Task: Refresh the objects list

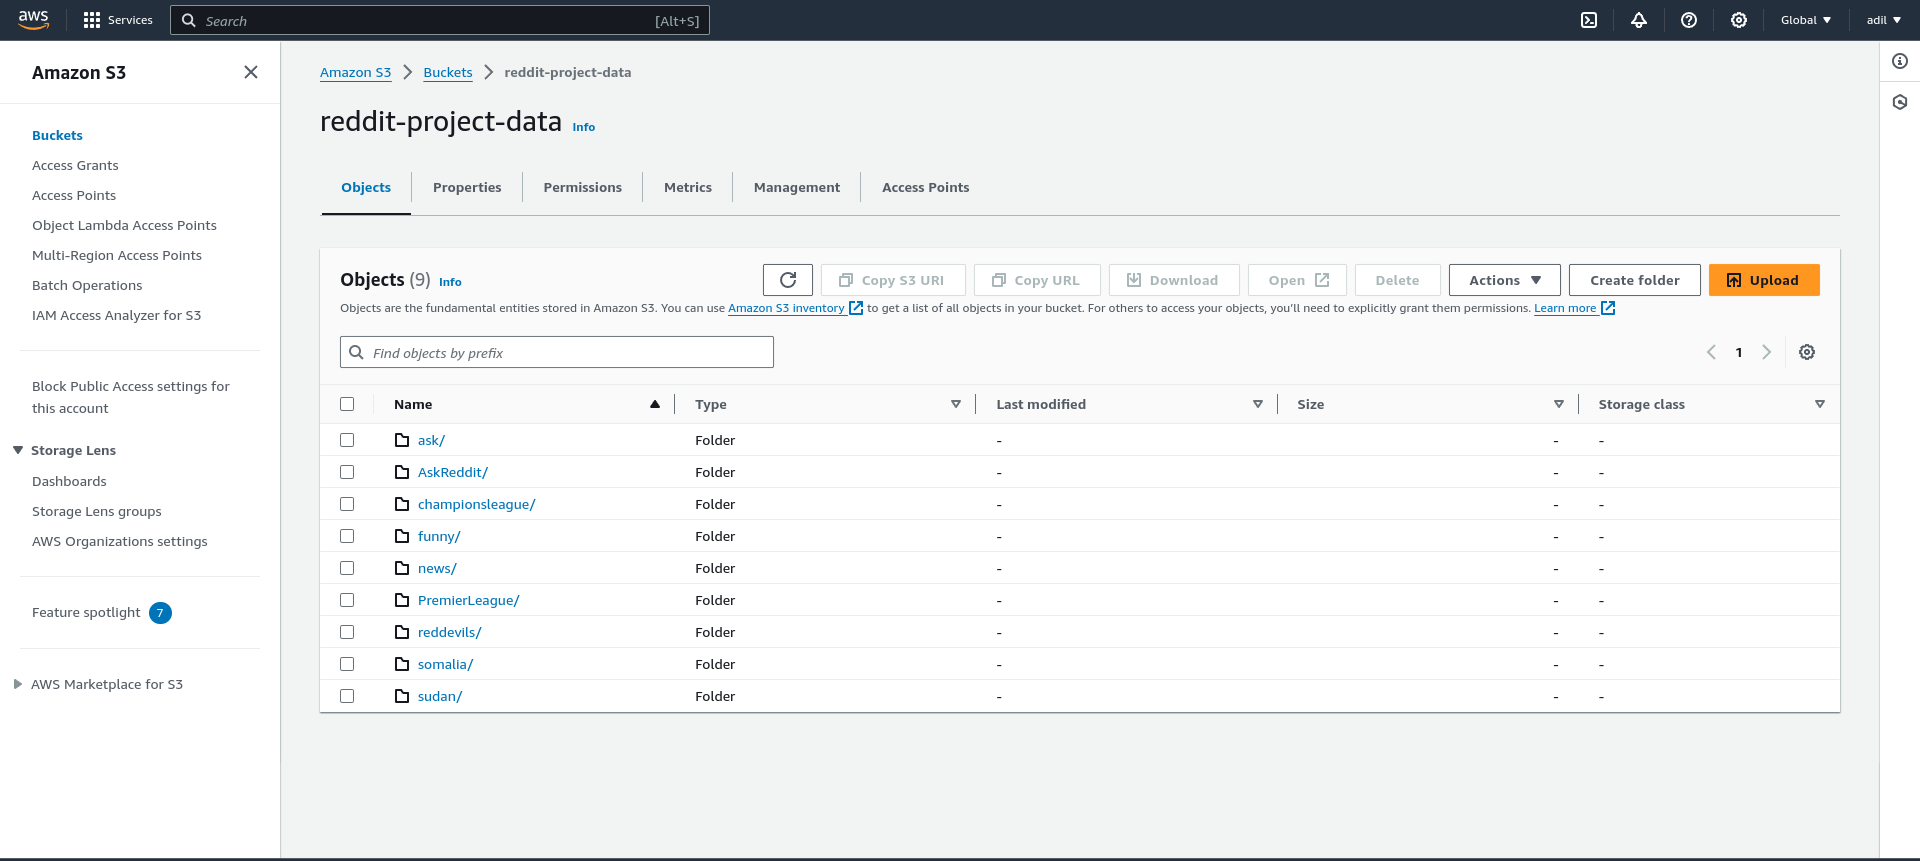Action: (788, 280)
